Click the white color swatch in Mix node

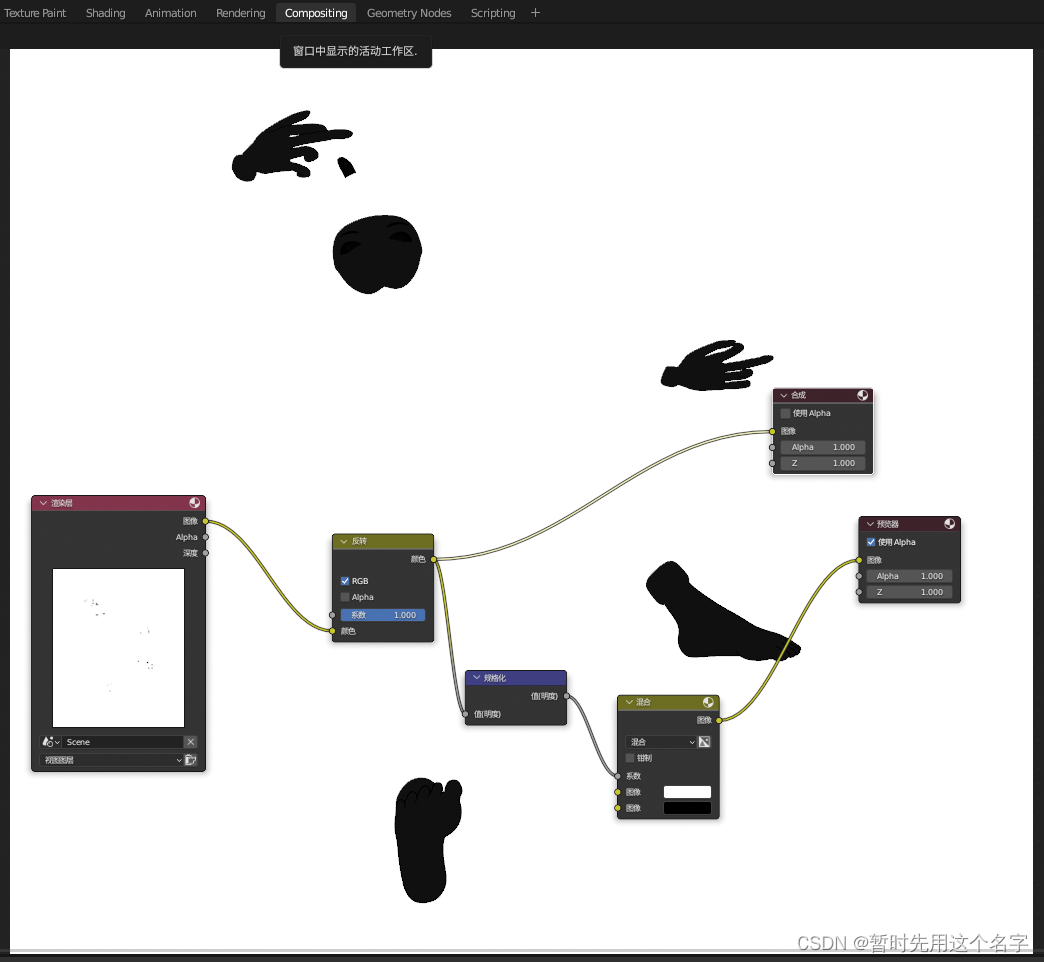click(x=687, y=792)
